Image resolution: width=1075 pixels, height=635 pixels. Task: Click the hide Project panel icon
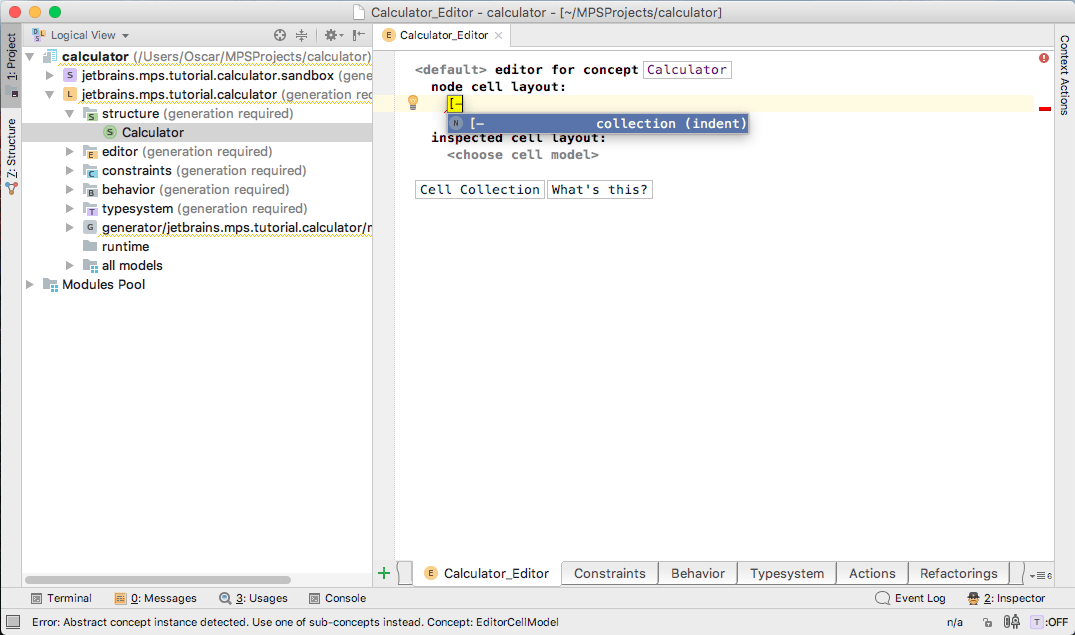[x=357, y=35]
